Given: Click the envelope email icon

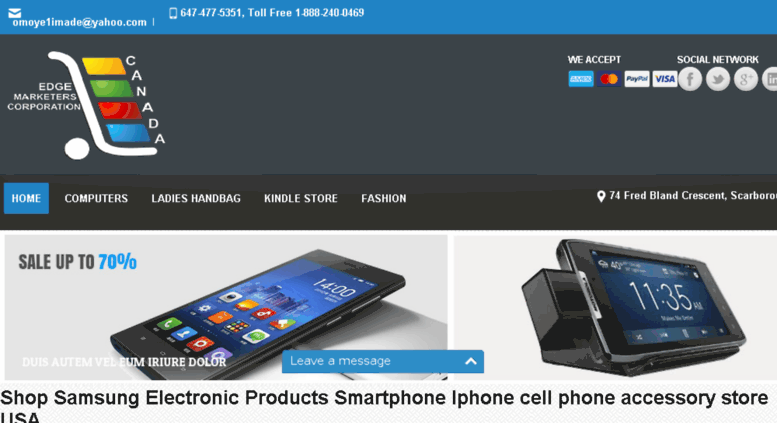Looking at the screenshot, I should click(15, 12).
